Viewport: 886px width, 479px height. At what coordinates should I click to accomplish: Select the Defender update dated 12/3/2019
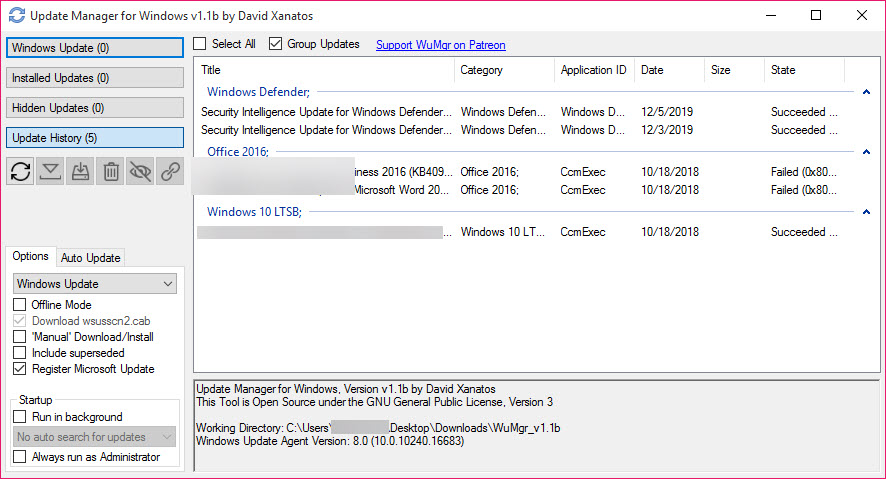pos(520,130)
